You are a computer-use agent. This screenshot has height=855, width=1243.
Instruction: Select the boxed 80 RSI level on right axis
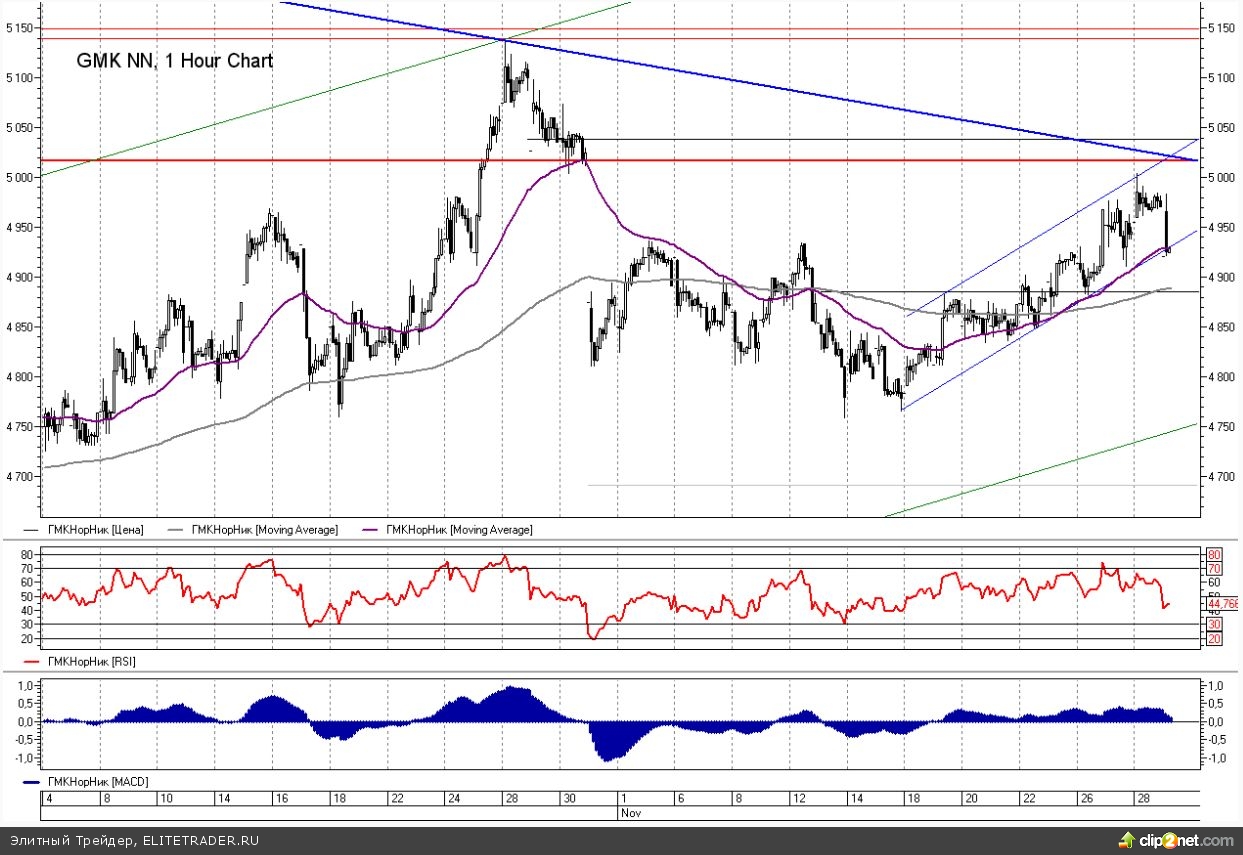(1215, 555)
